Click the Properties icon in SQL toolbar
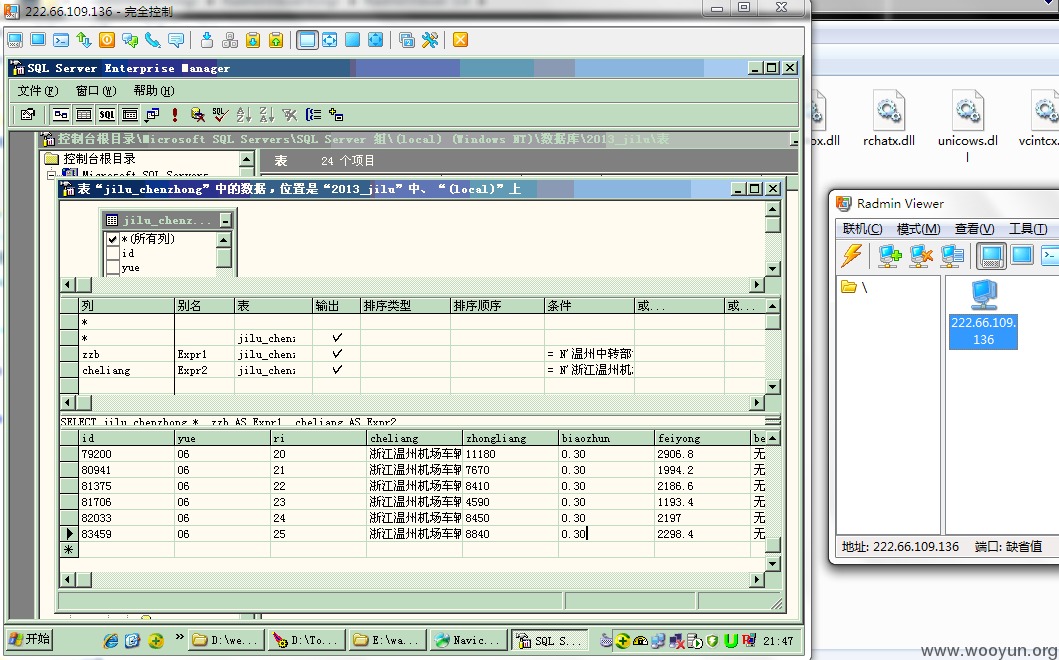Viewport: 1059px width, 660px height. (28, 115)
